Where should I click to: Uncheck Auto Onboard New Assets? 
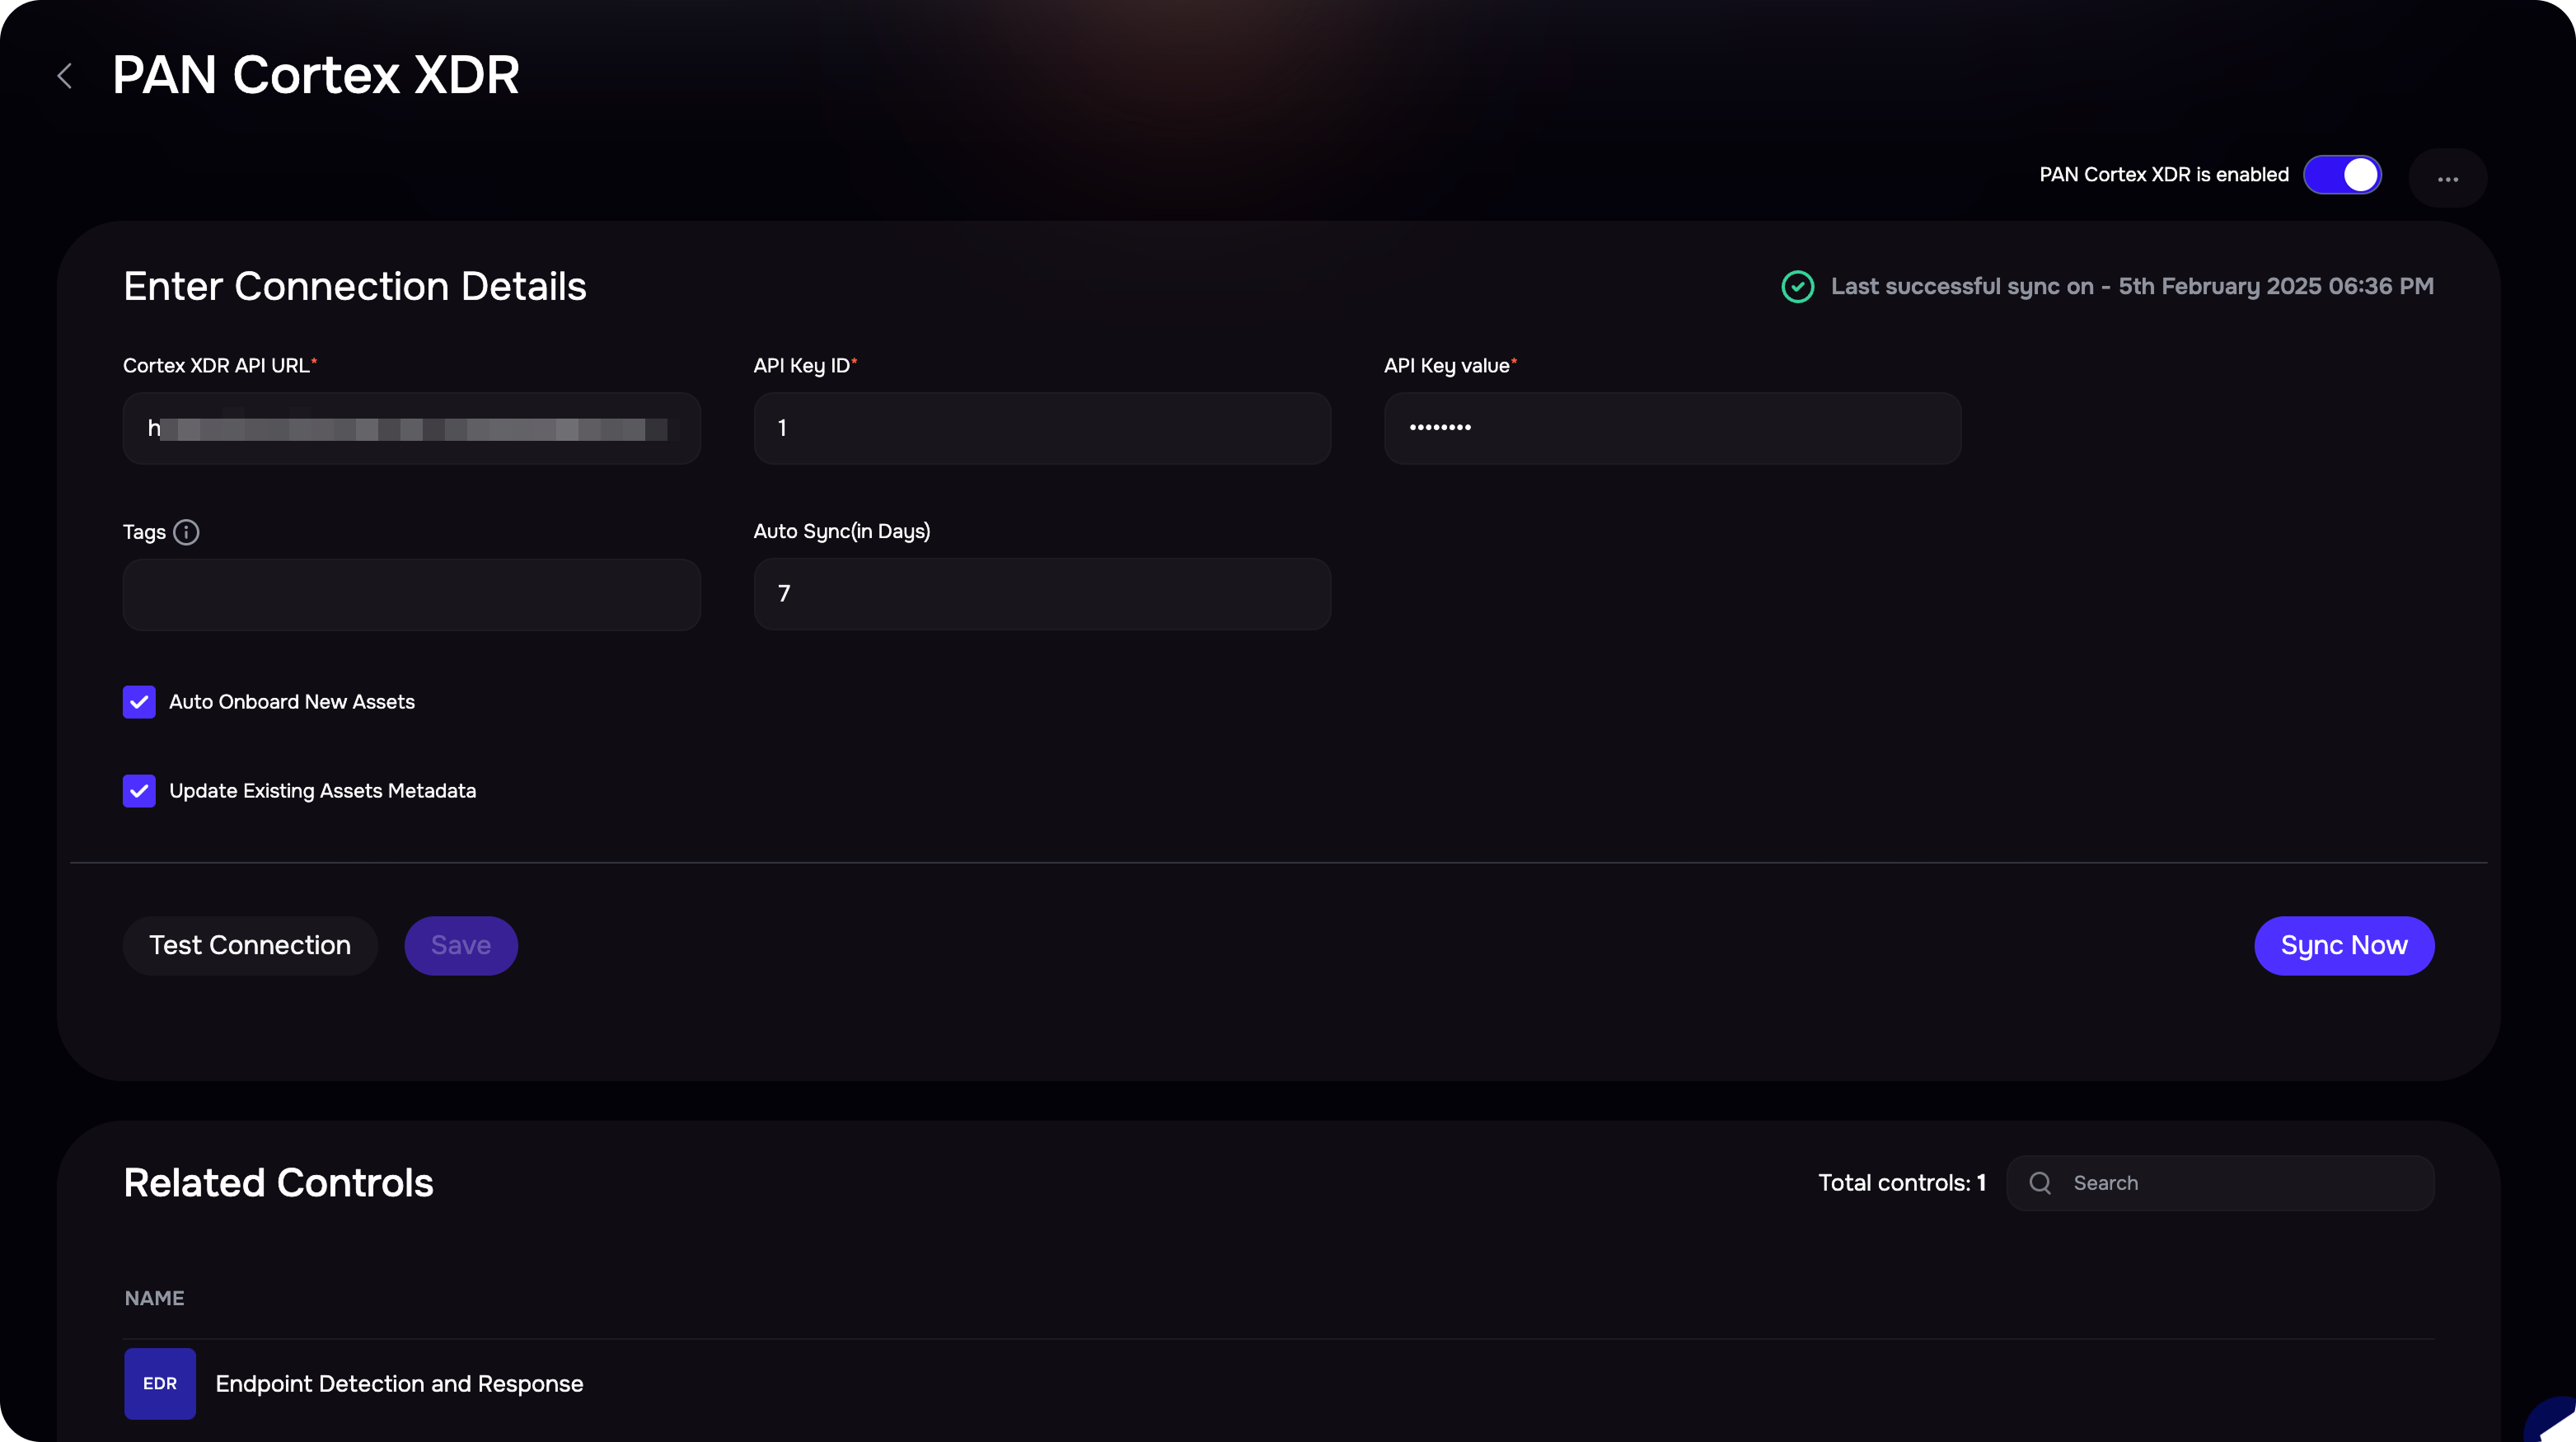click(x=139, y=702)
